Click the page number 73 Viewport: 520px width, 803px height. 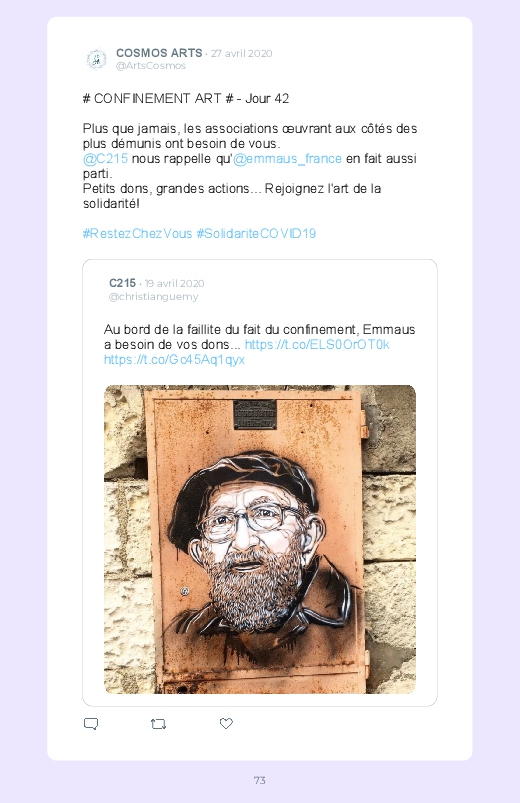coord(260,780)
